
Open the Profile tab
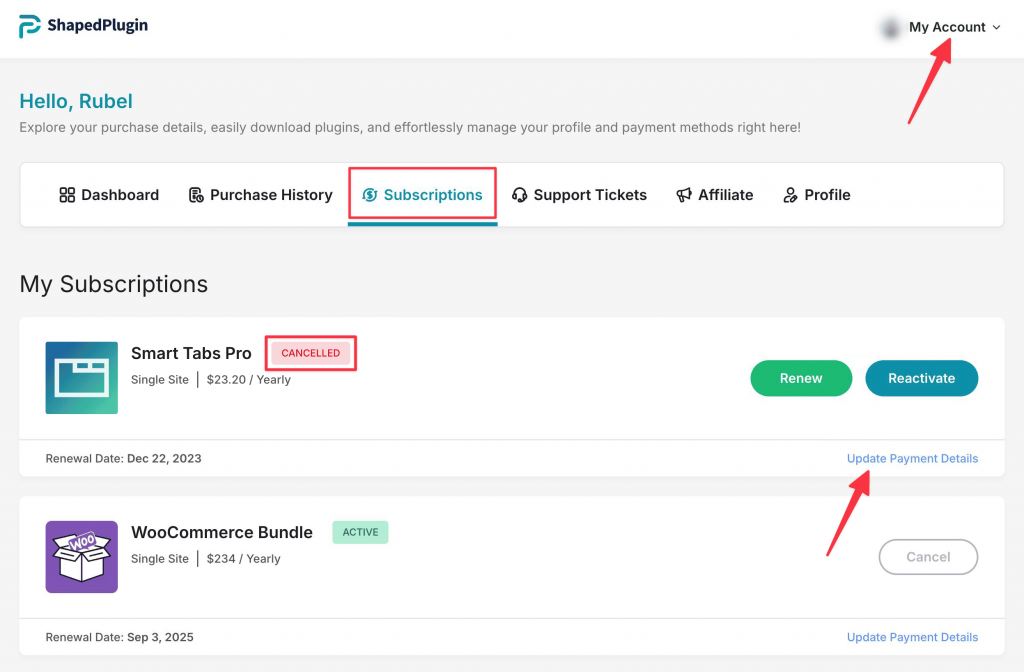(x=816, y=195)
